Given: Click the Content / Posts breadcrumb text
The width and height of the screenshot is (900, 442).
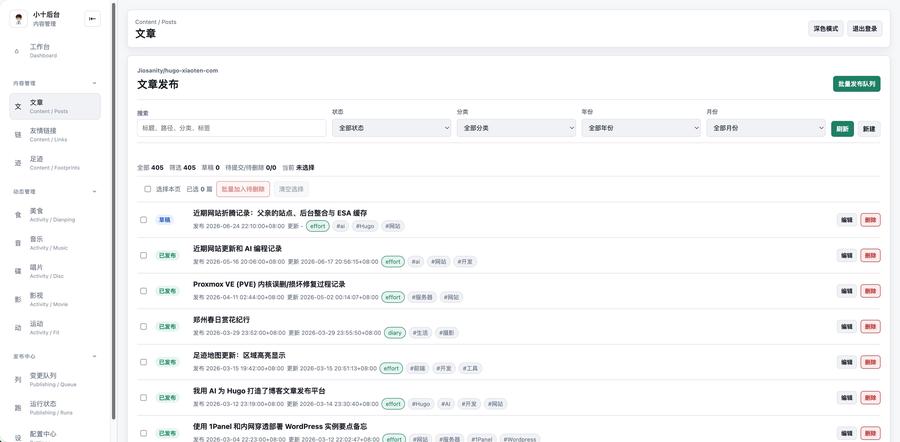Looking at the screenshot, I should coord(156,22).
